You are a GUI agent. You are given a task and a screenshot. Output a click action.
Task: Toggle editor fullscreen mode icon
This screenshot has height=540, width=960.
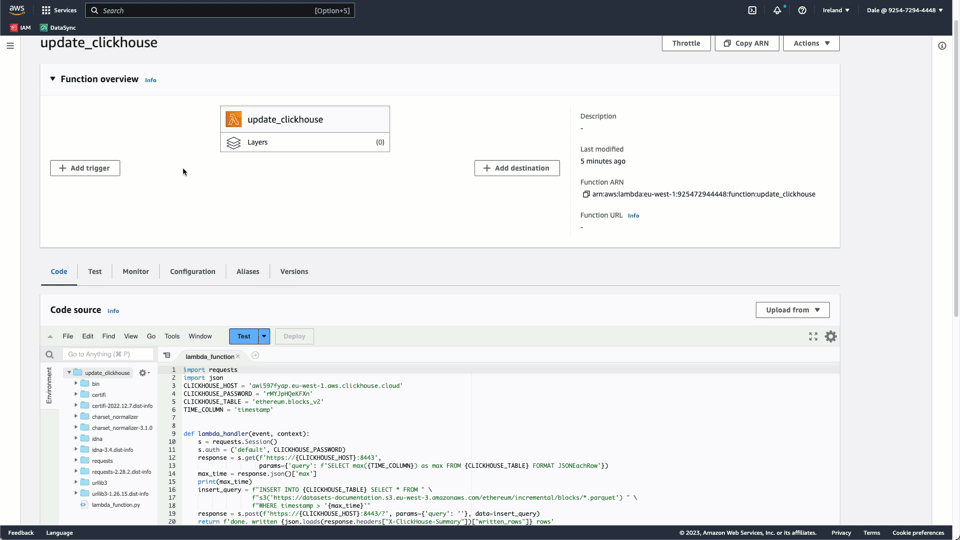[813, 337]
